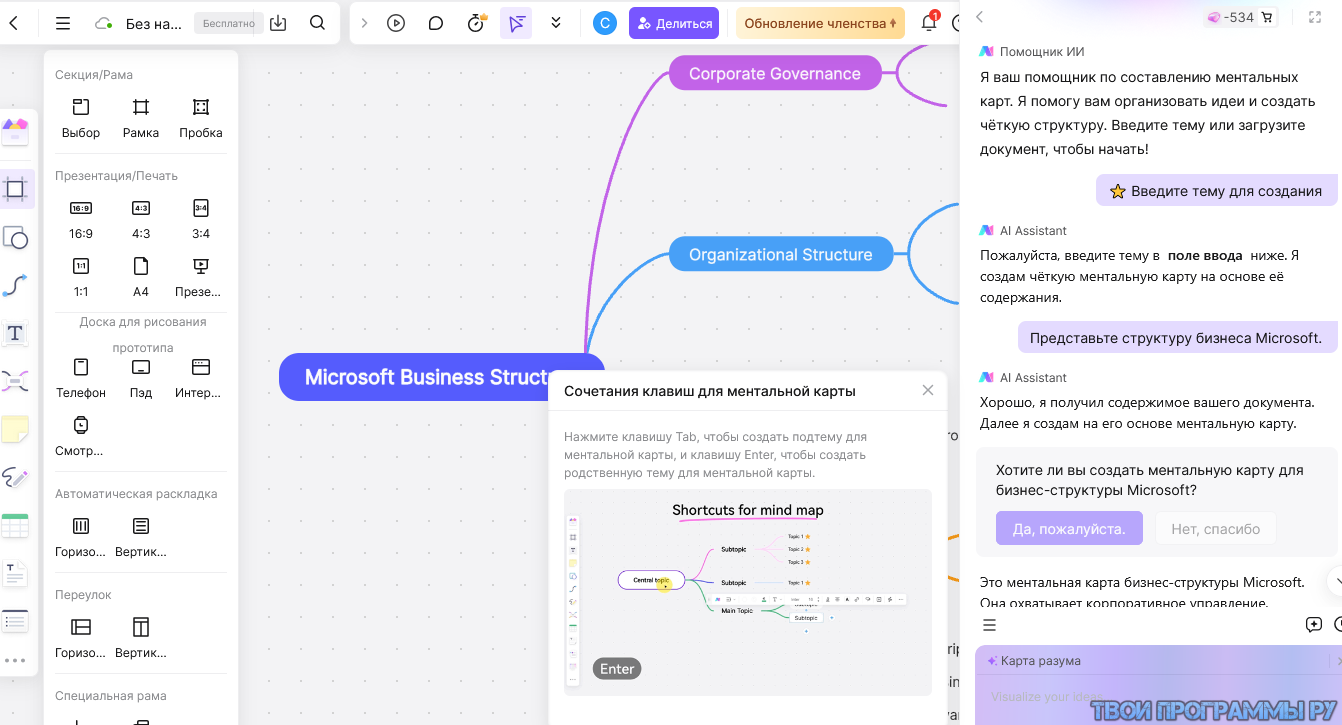The image size is (1342, 725).
Task: Select the frame tool in left sidebar
Action: tap(15, 188)
